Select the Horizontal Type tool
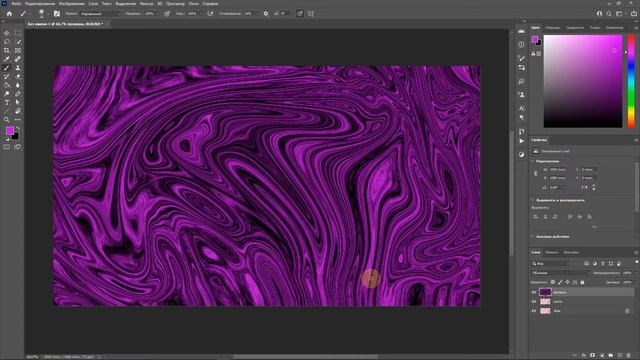 (x=7, y=102)
